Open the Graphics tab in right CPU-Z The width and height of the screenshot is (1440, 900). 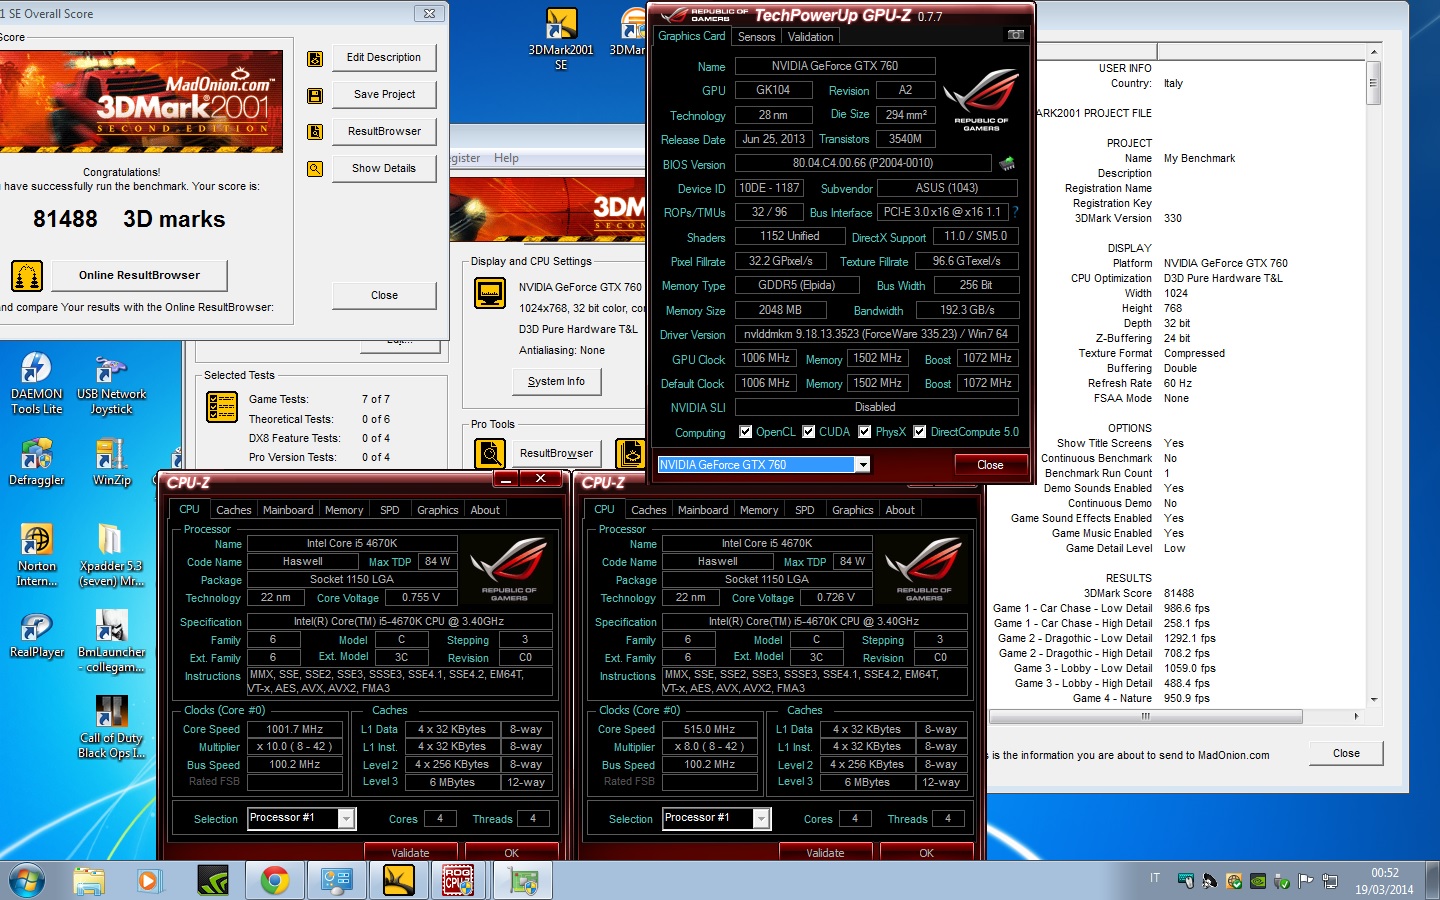pyautogui.click(x=853, y=510)
